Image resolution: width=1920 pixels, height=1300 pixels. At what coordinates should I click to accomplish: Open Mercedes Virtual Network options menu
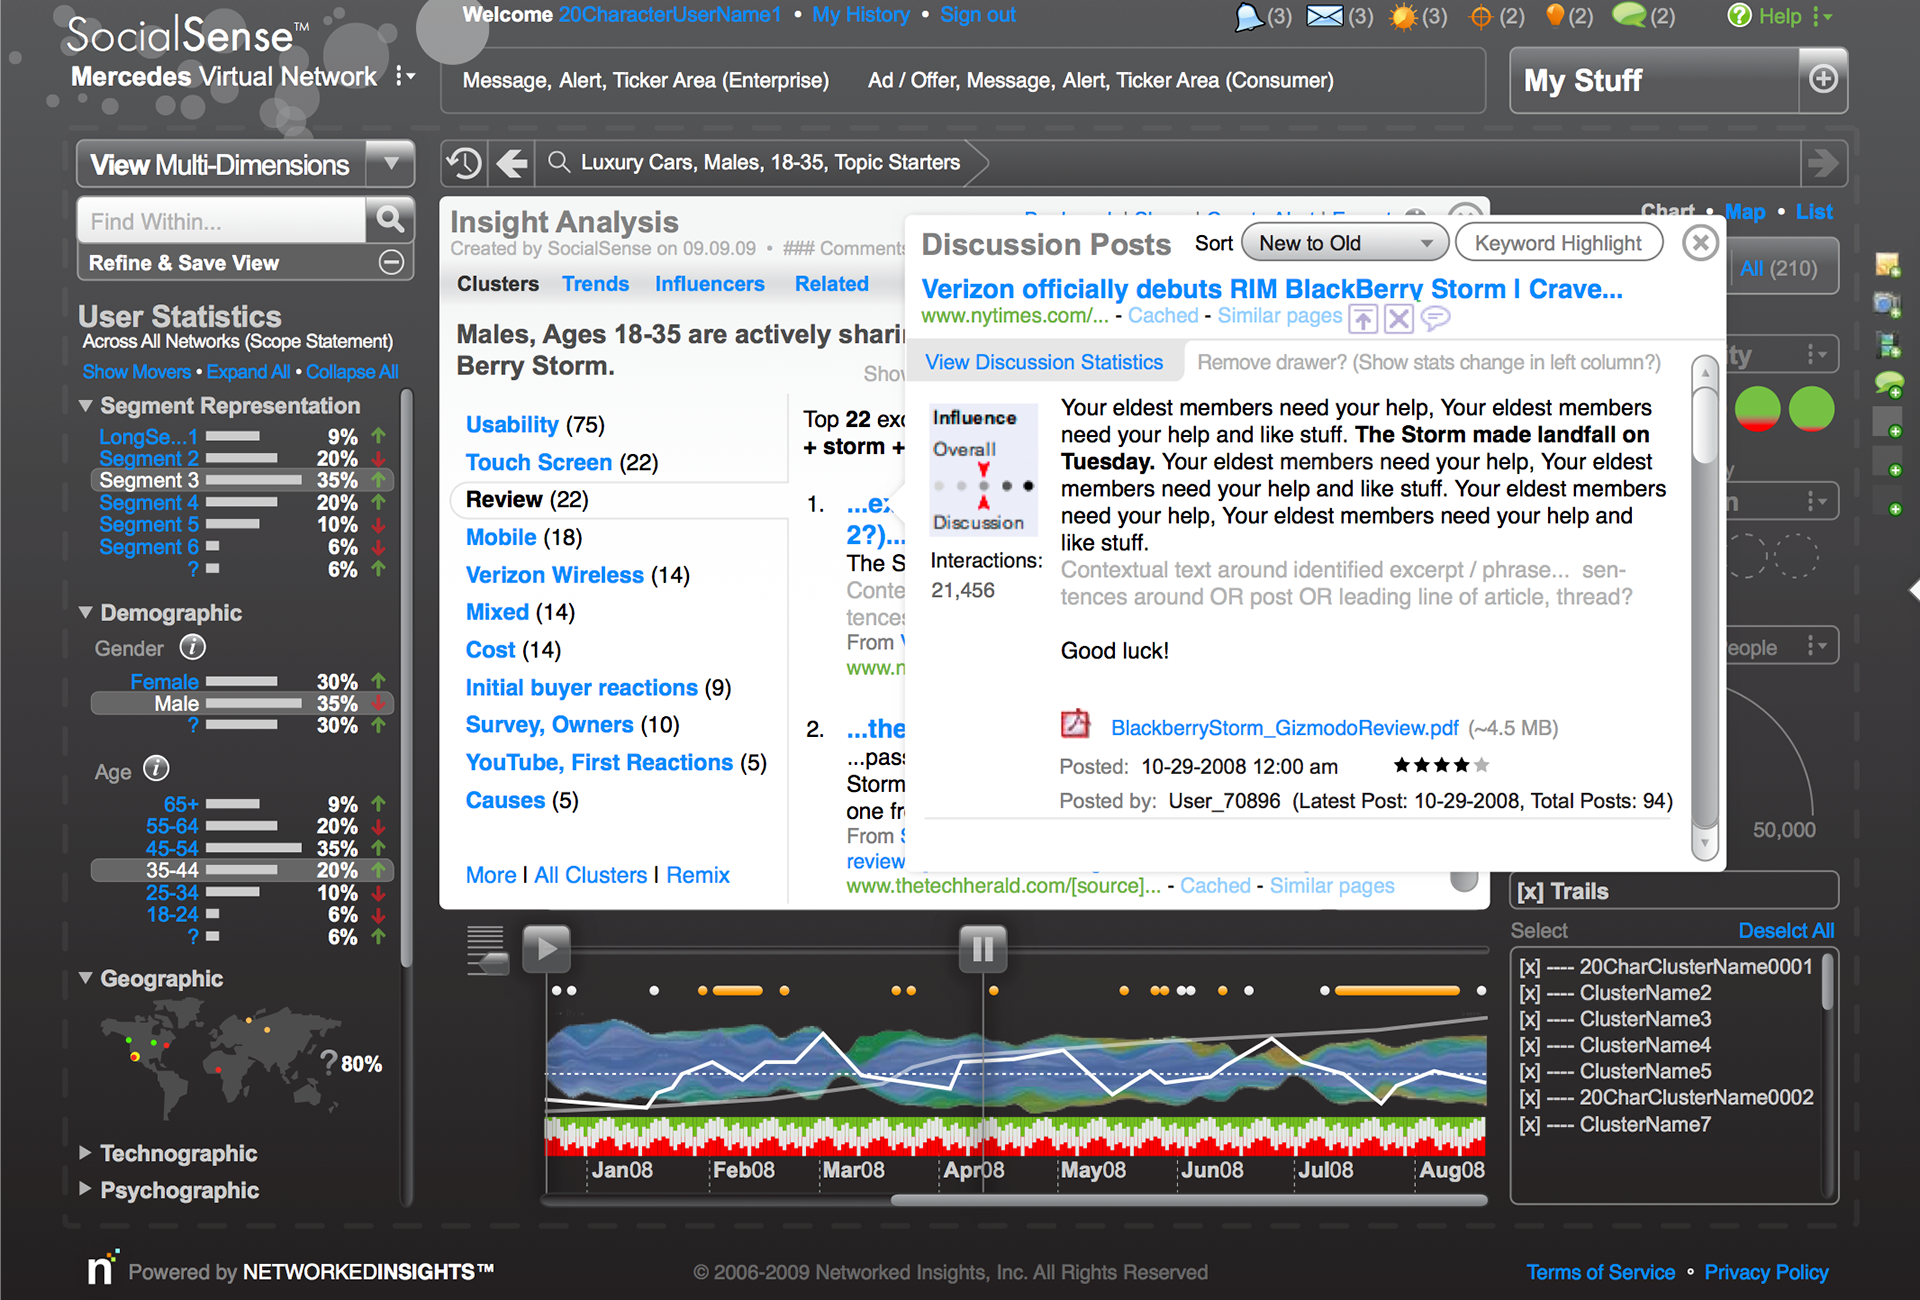[x=405, y=77]
